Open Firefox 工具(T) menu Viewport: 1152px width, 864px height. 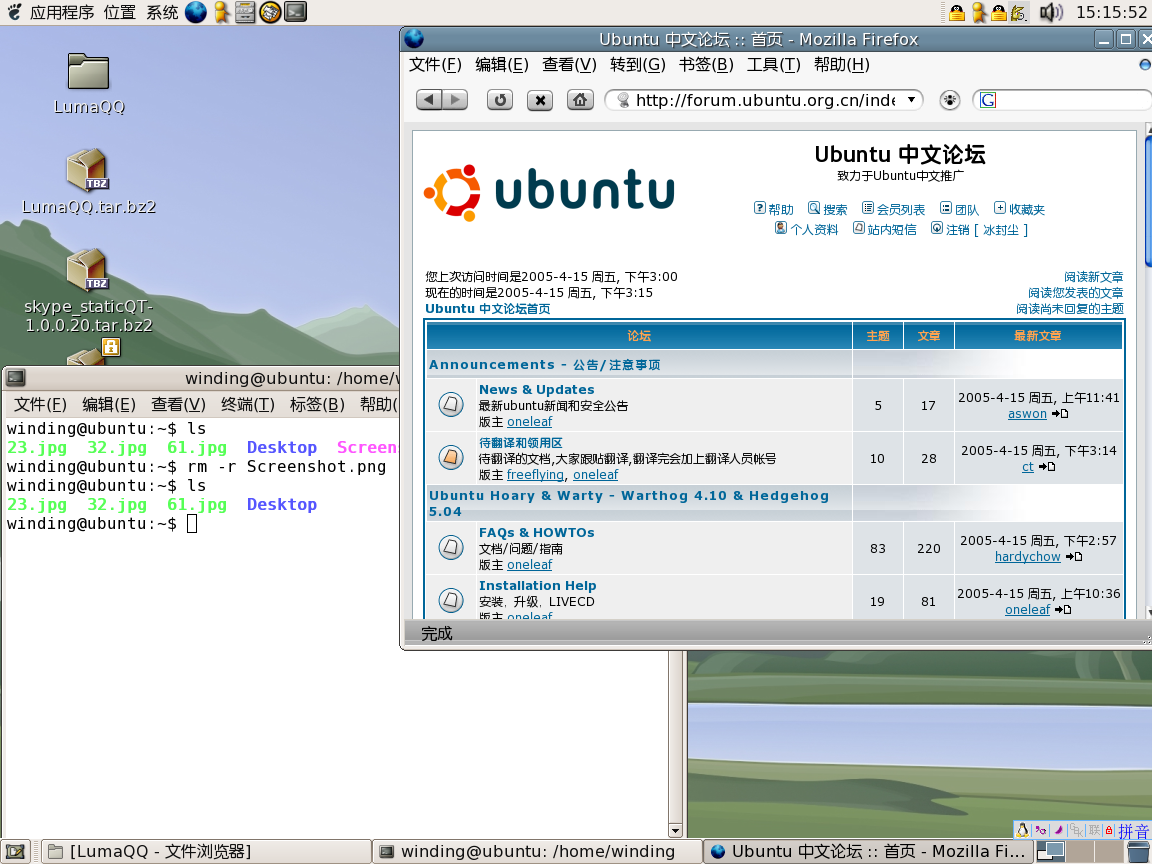point(774,65)
